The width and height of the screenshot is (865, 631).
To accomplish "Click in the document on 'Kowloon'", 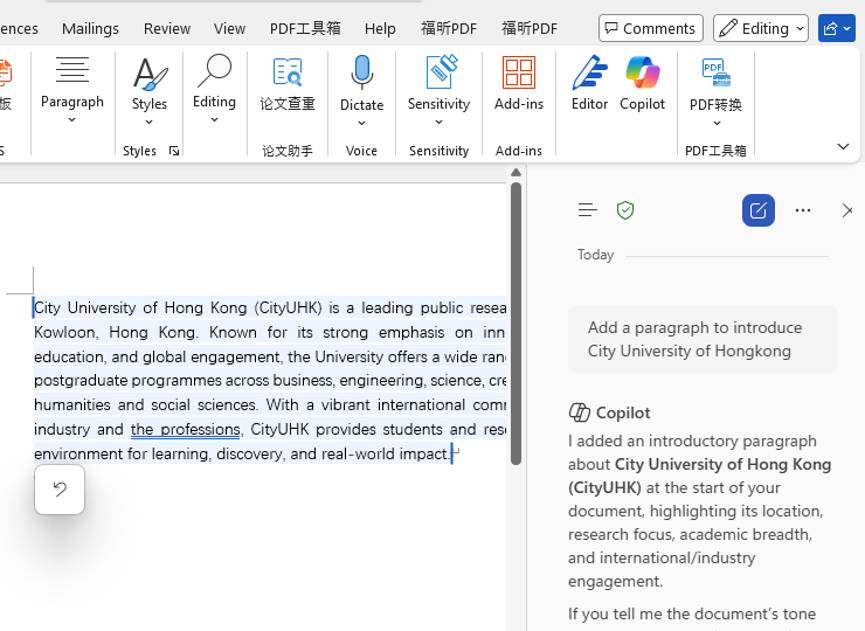I will 66,333.
